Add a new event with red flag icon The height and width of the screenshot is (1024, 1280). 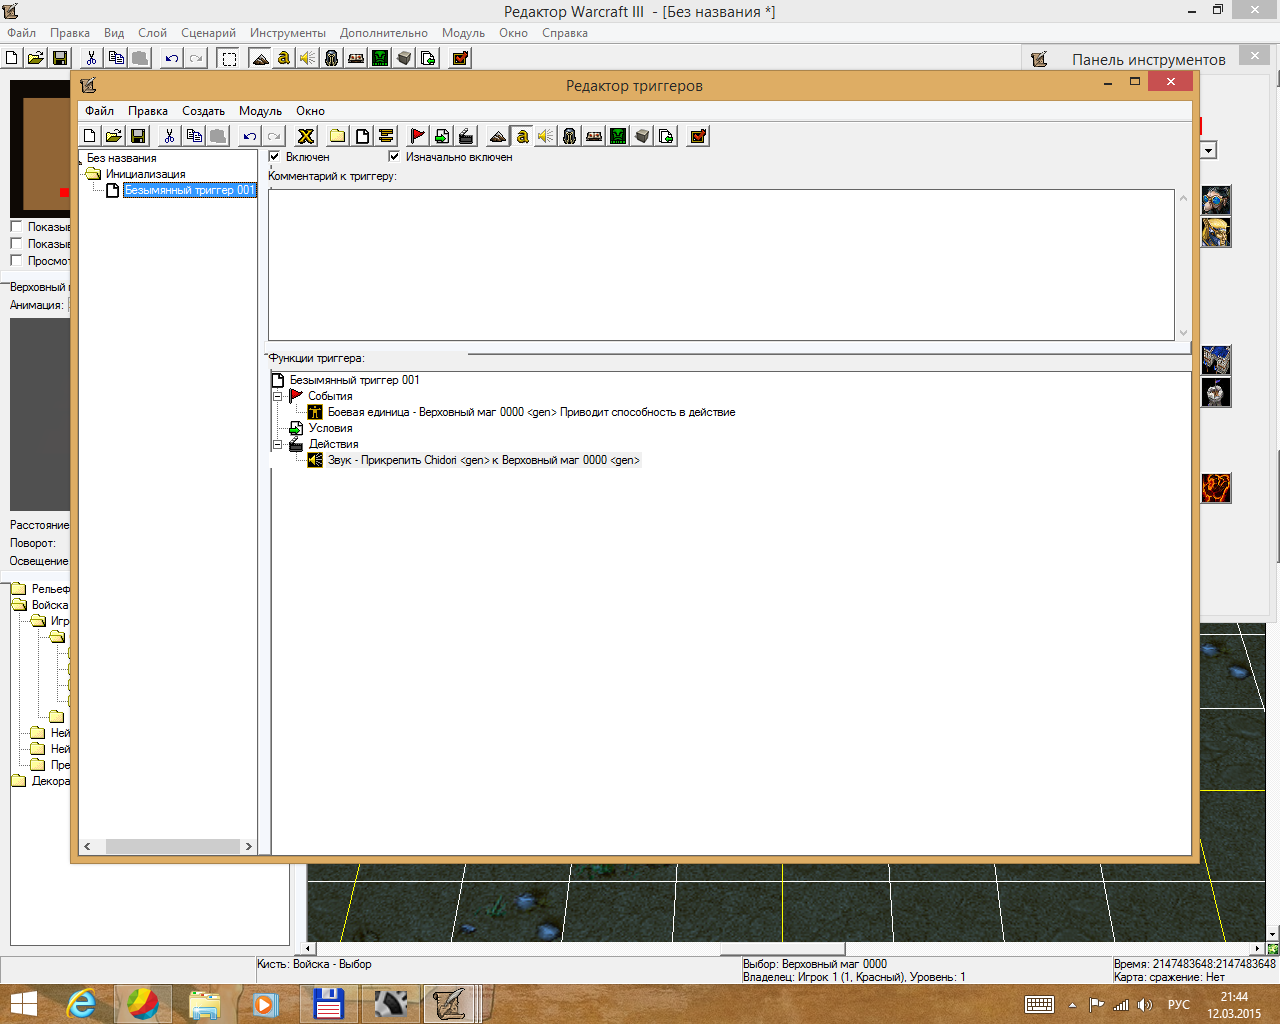(x=418, y=136)
